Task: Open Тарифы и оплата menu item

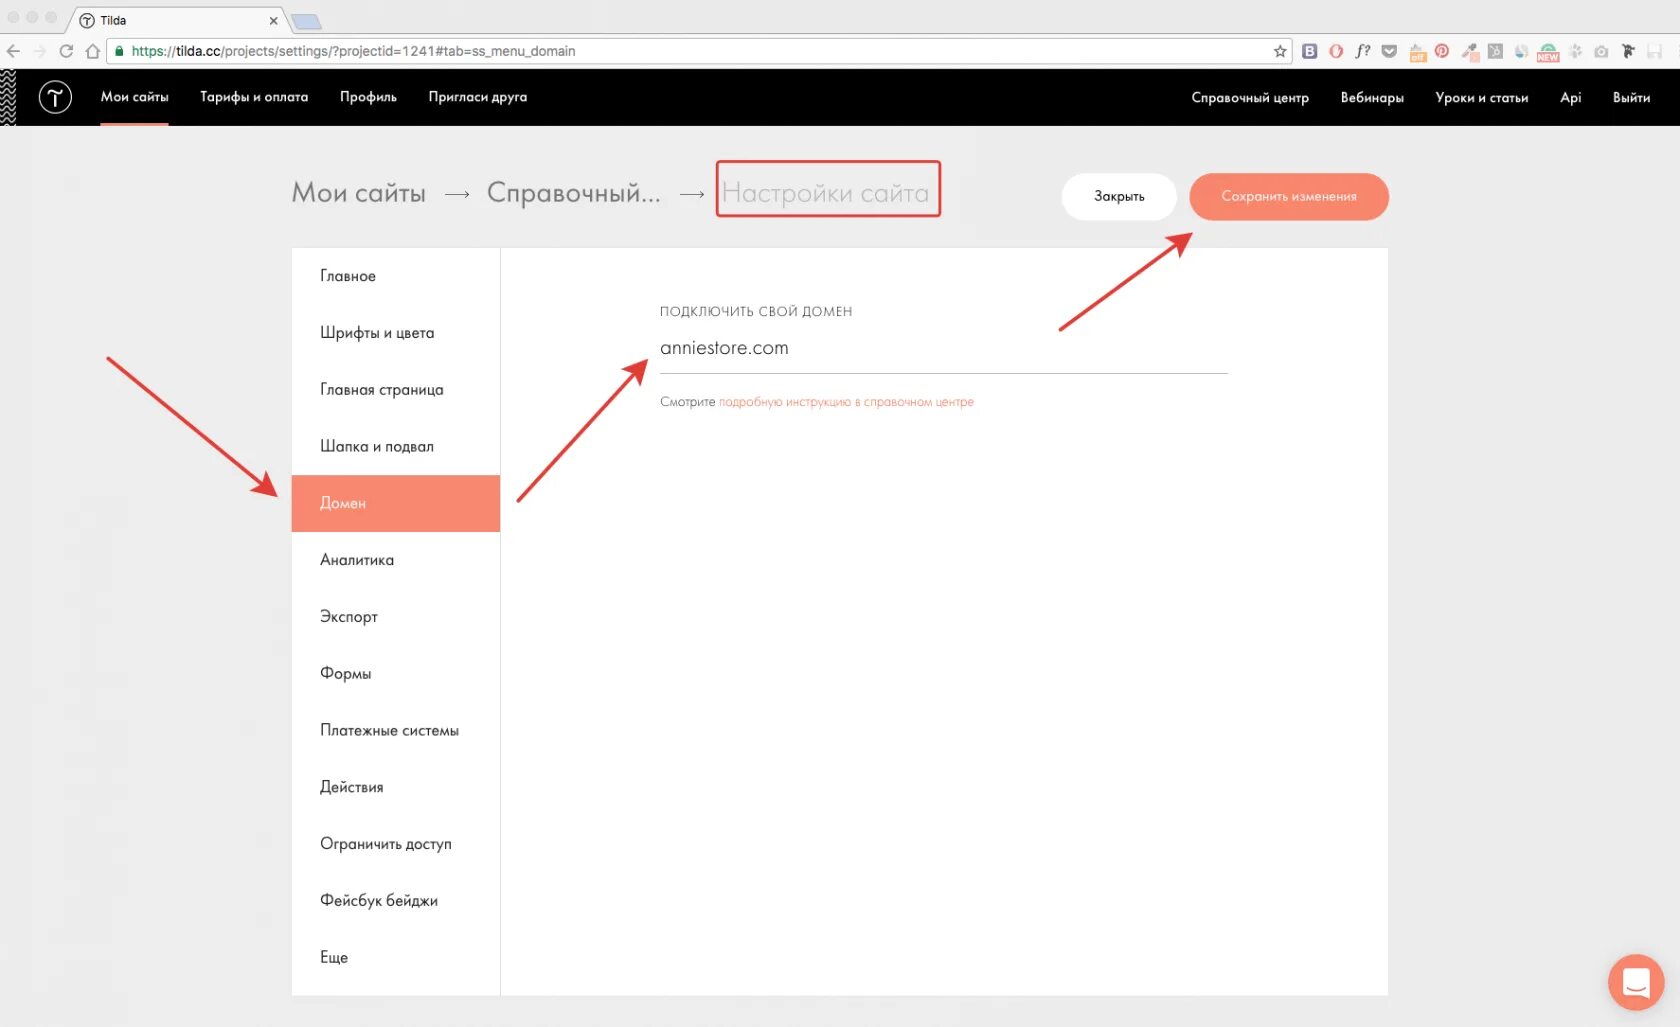Action: click(x=254, y=97)
